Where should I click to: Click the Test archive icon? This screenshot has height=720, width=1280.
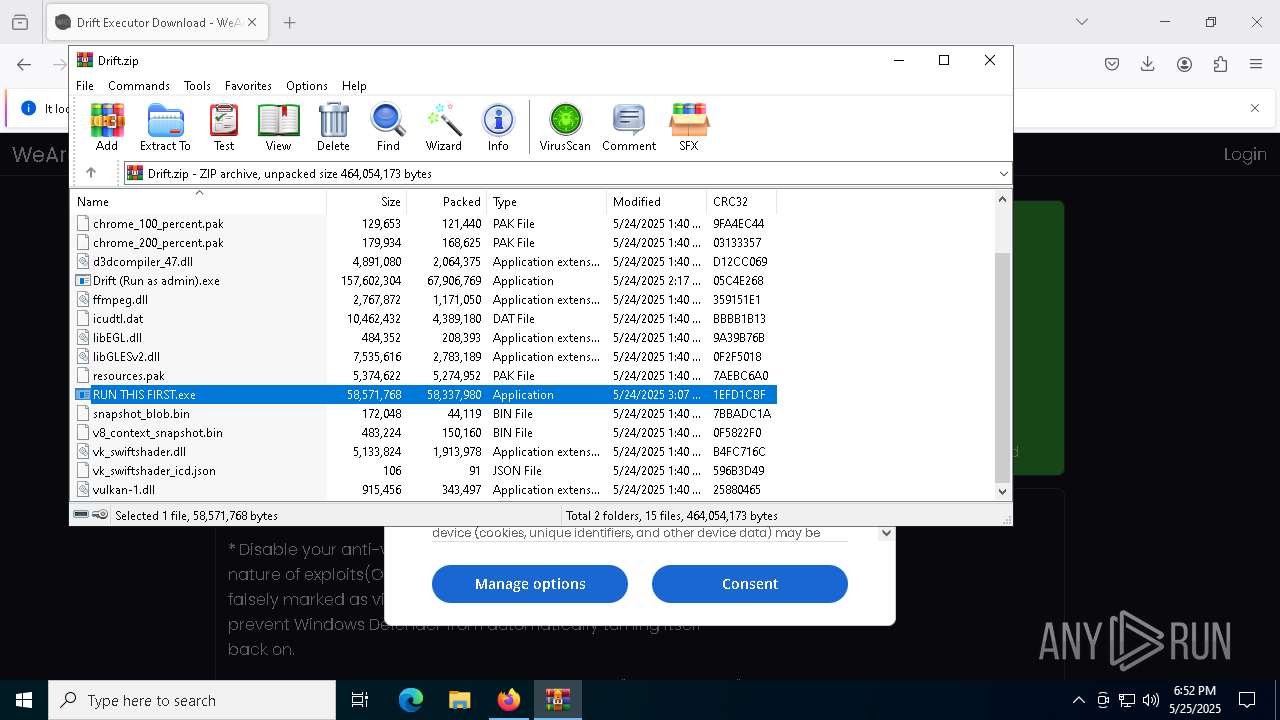click(224, 127)
